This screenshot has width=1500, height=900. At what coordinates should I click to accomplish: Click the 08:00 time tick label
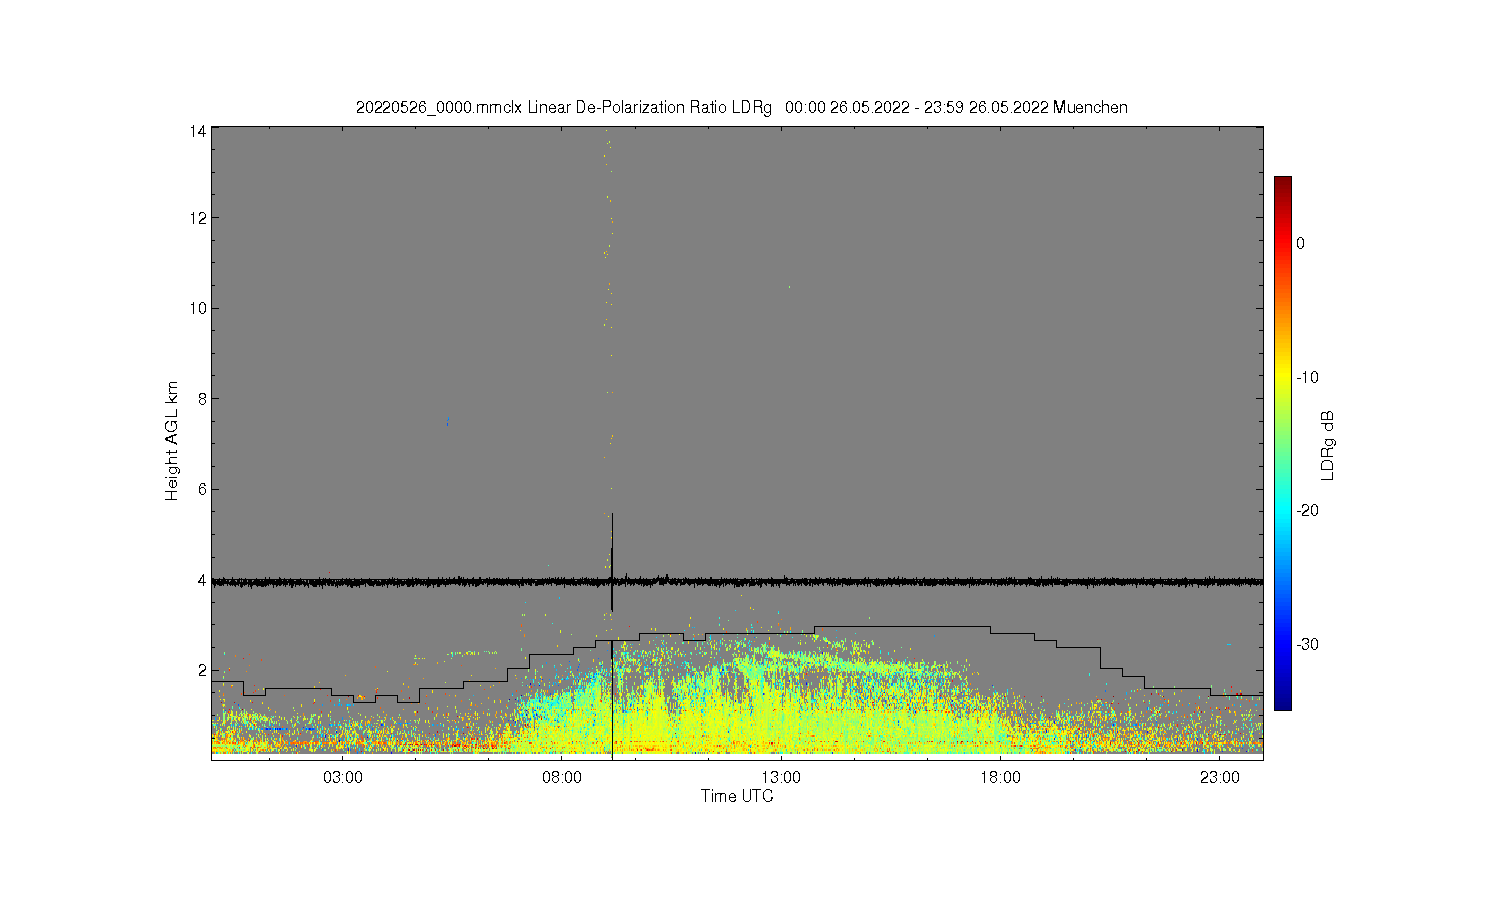pos(562,777)
